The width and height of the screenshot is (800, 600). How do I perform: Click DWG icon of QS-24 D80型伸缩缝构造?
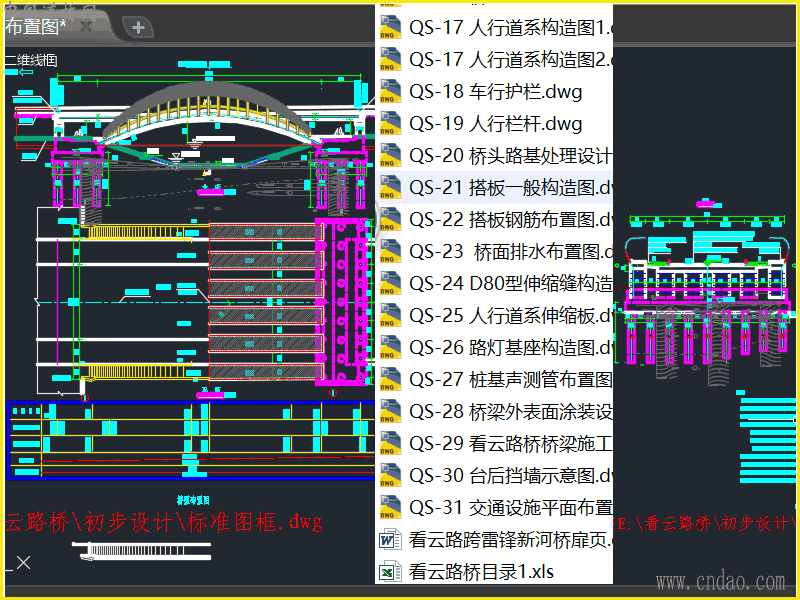coord(390,284)
